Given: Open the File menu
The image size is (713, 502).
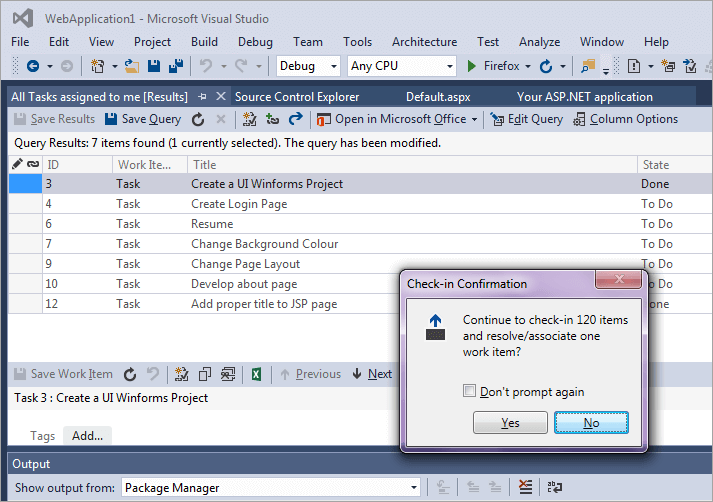Looking at the screenshot, I should [x=20, y=42].
